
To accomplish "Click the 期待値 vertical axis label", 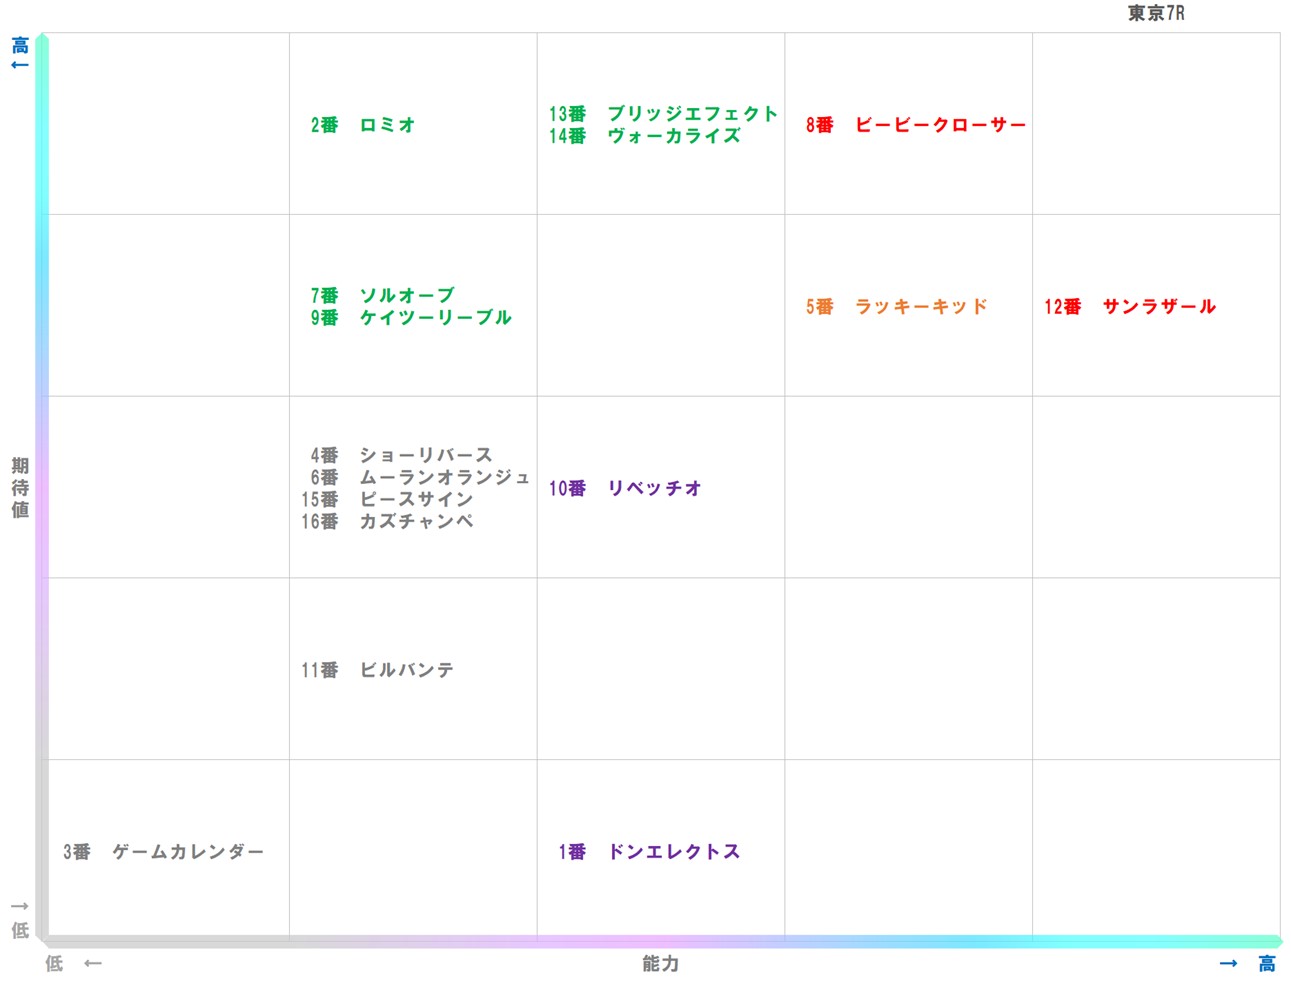I will pyautogui.click(x=18, y=487).
